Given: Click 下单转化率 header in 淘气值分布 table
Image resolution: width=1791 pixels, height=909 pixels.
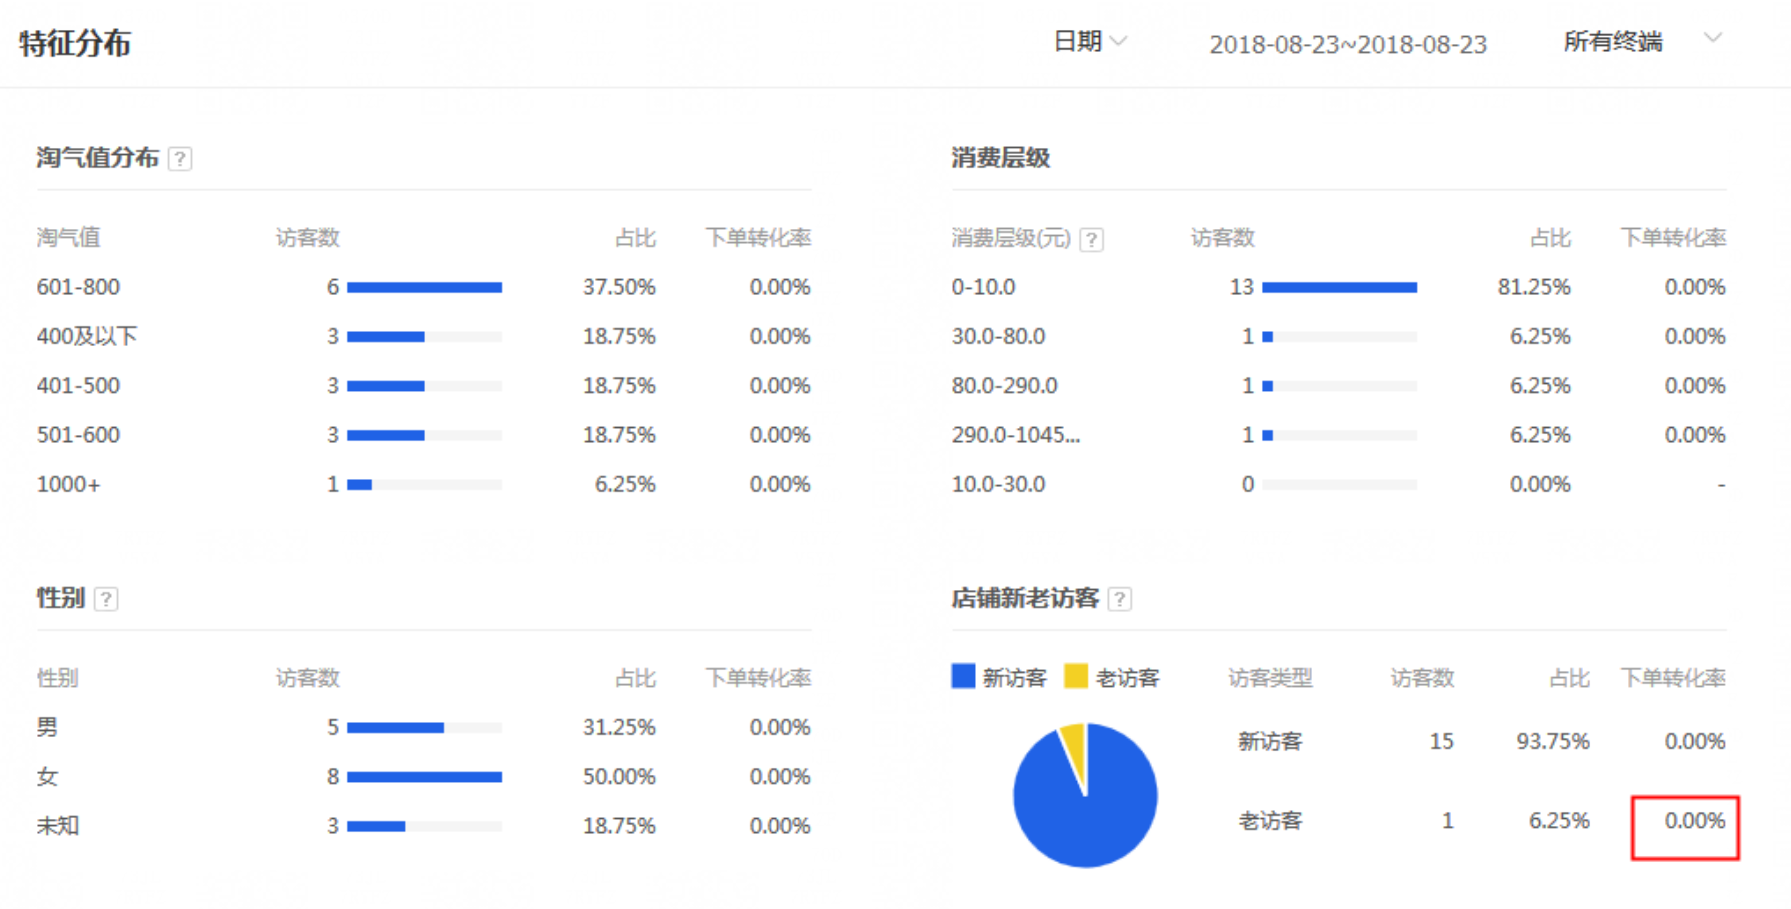Looking at the screenshot, I should pyautogui.click(x=758, y=238).
